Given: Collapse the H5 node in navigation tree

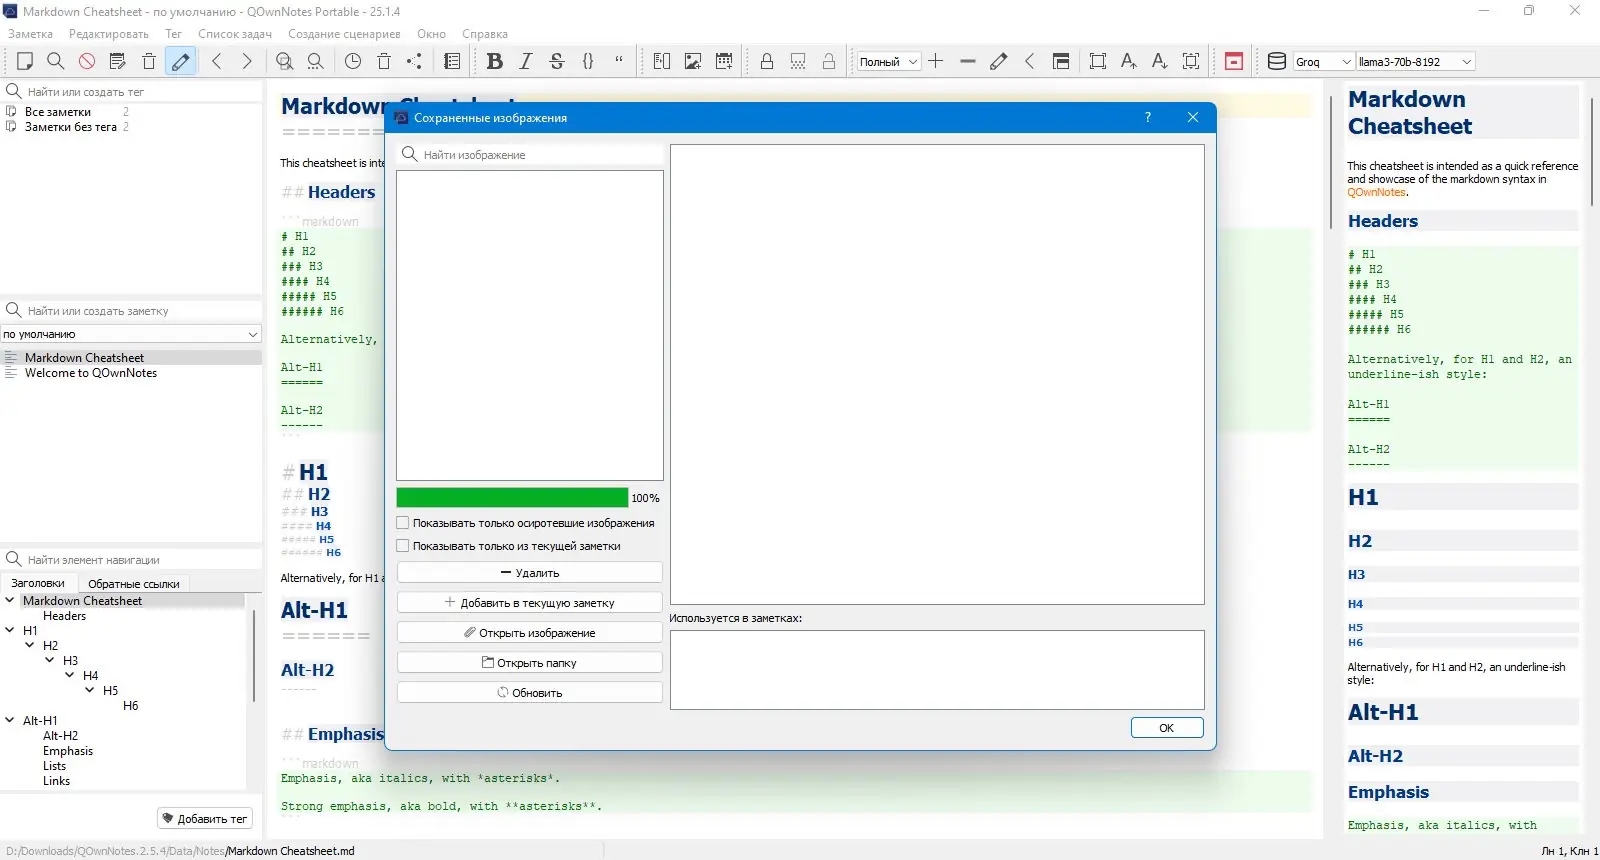Looking at the screenshot, I should (x=90, y=690).
